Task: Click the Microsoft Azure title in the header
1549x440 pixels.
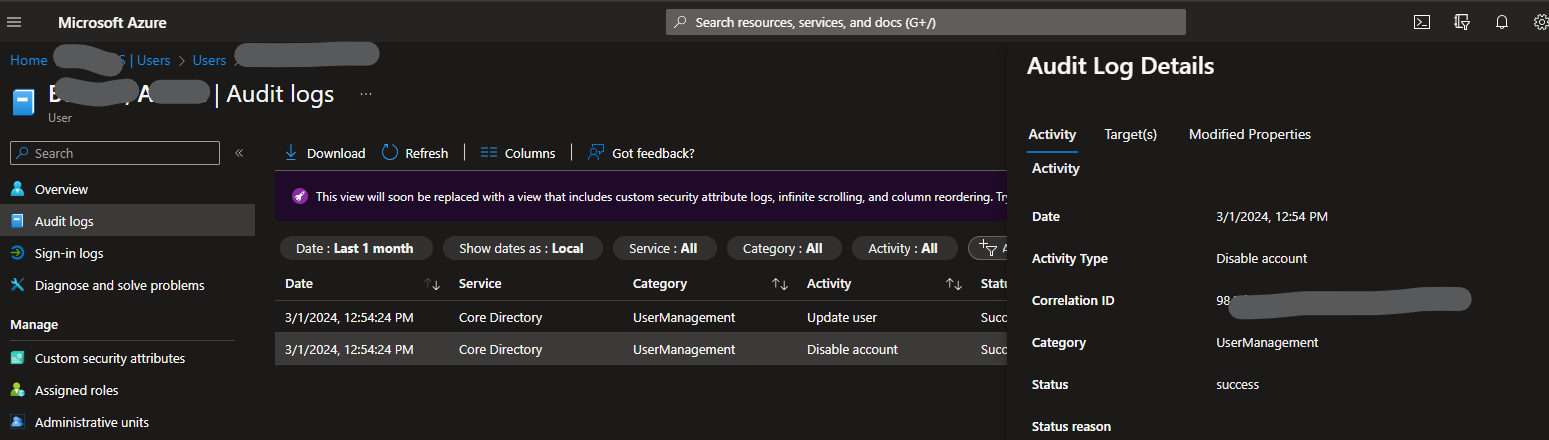Action: [x=112, y=22]
